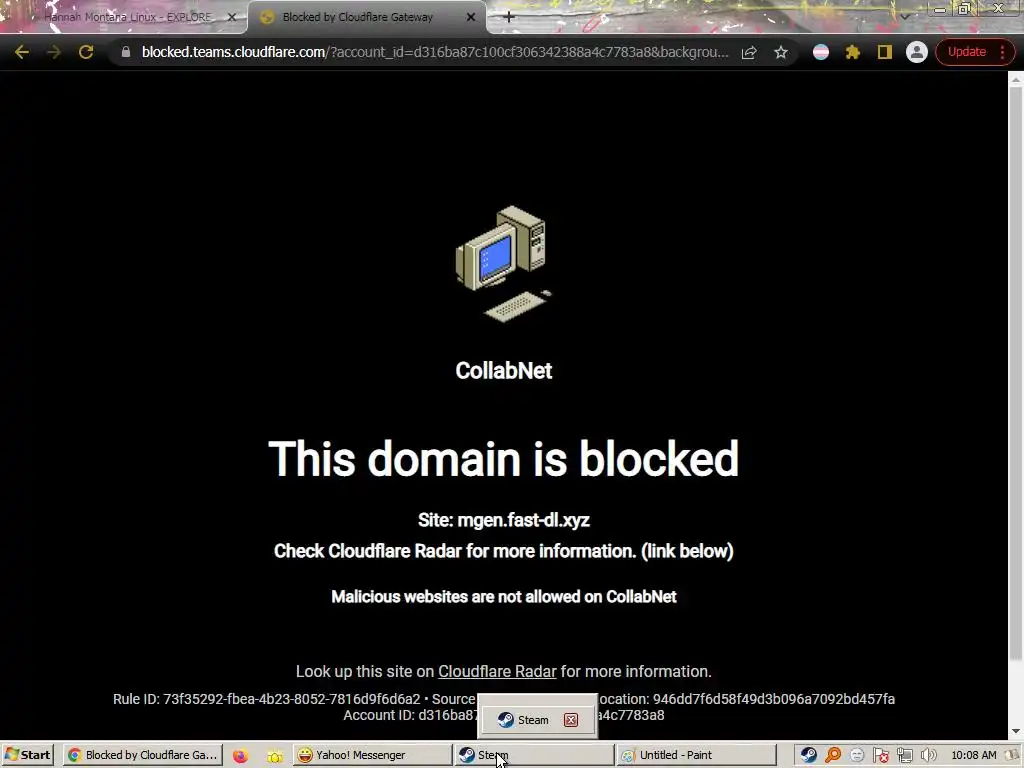Switch to the Hannah Montana Linux tab
Viewport: 1024px width, 768px height.
tap(127, 18)
